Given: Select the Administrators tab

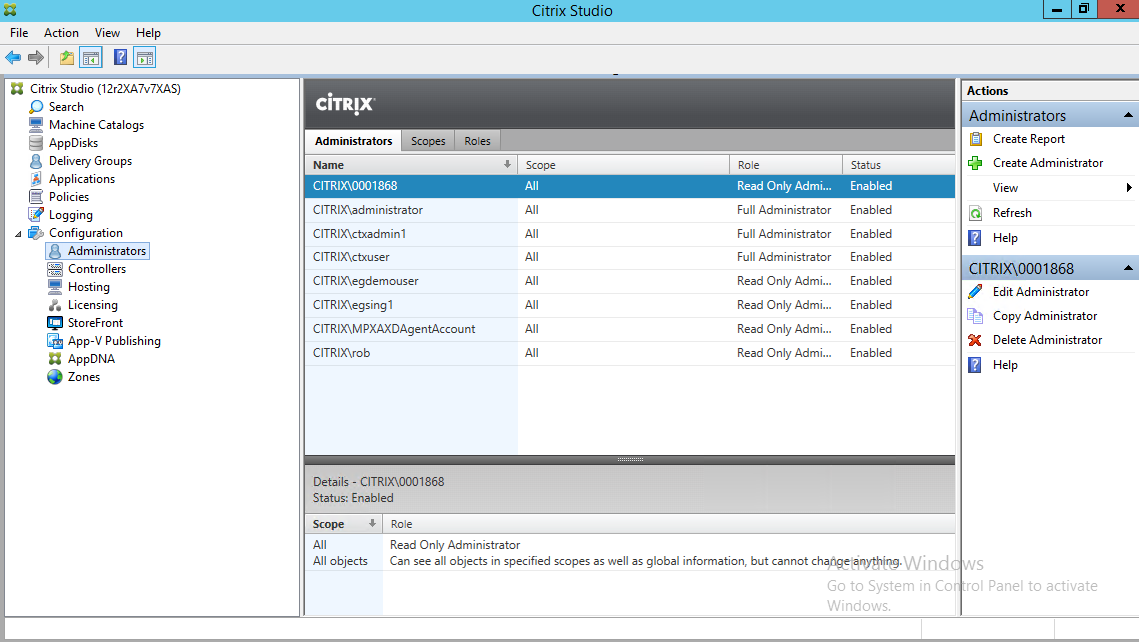Looking at the screenshot, I should tap(354, 141).
